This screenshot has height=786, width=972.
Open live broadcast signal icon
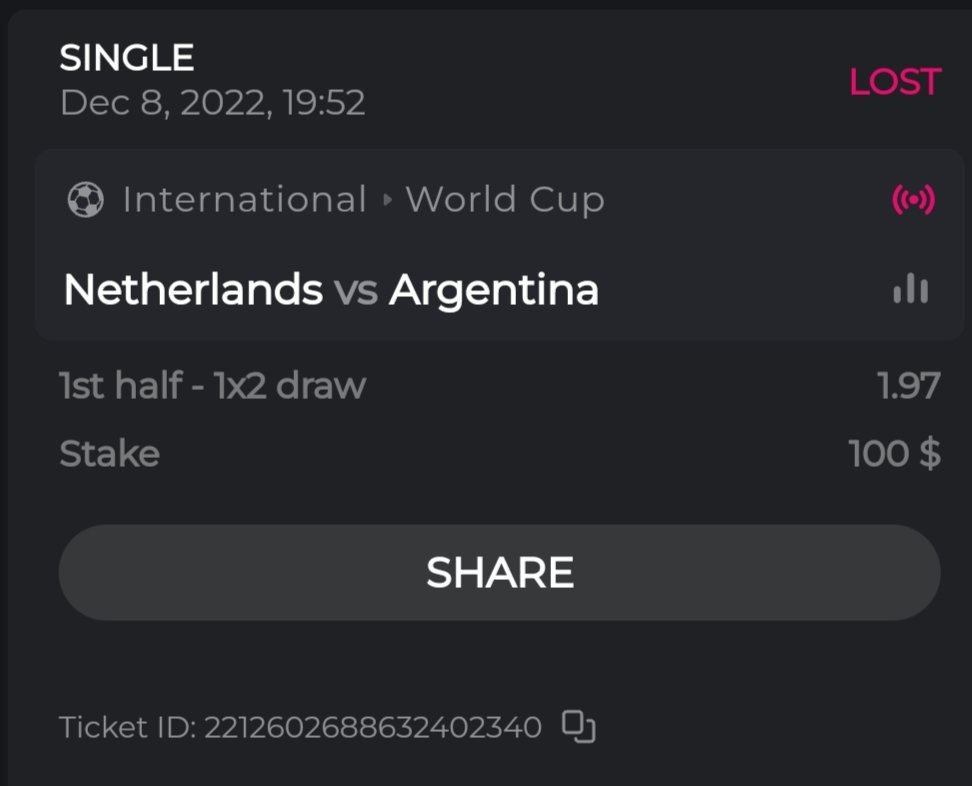pos(913,201)
